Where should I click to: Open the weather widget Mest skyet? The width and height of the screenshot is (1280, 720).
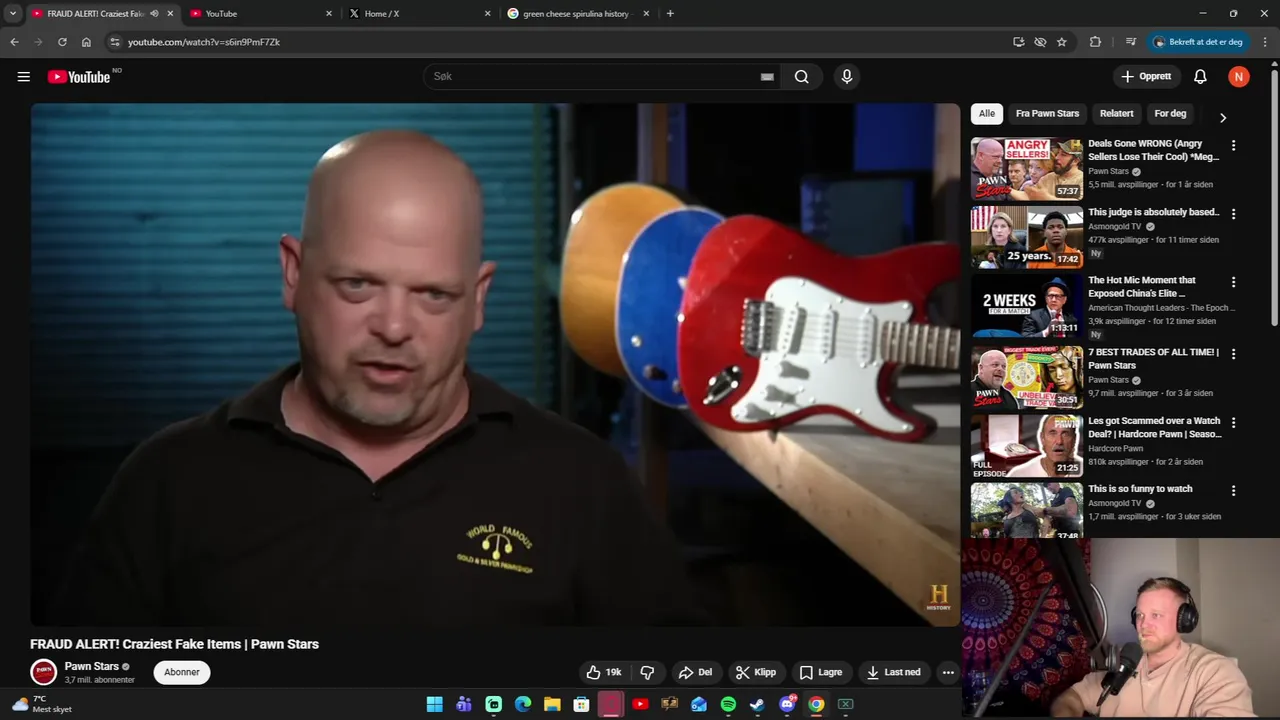41,704
